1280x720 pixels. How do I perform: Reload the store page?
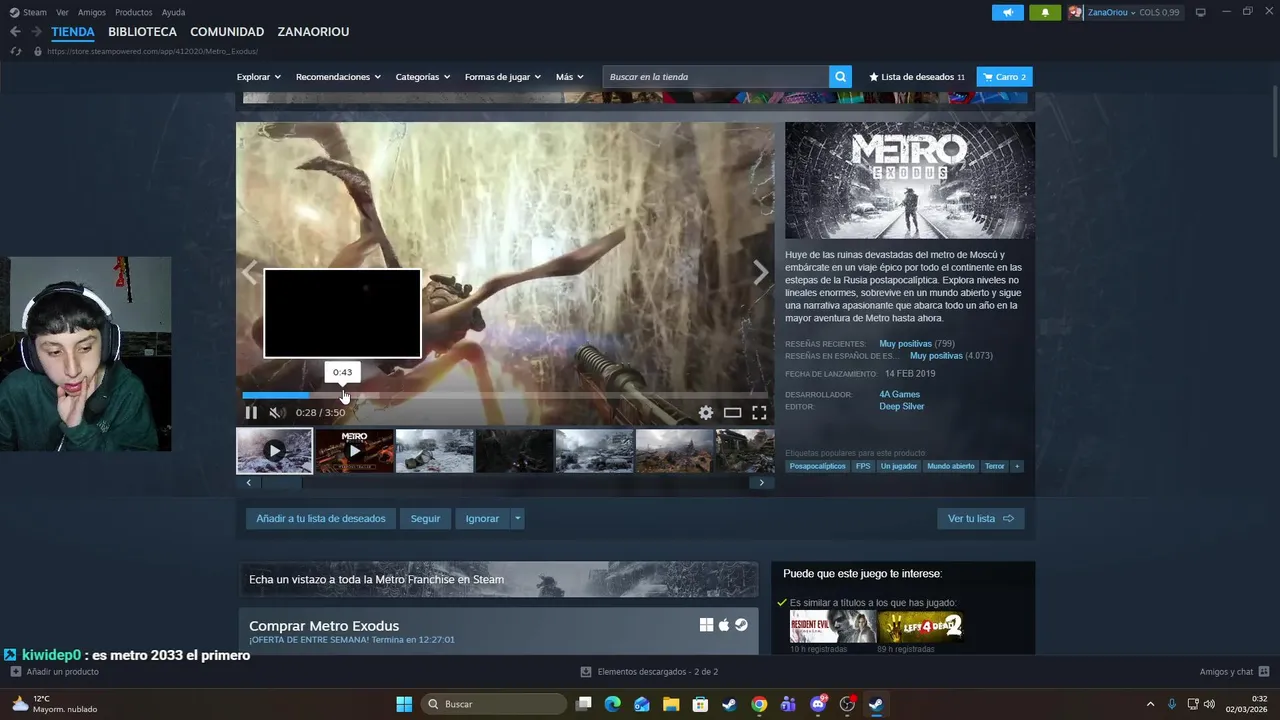coord(15,51)
